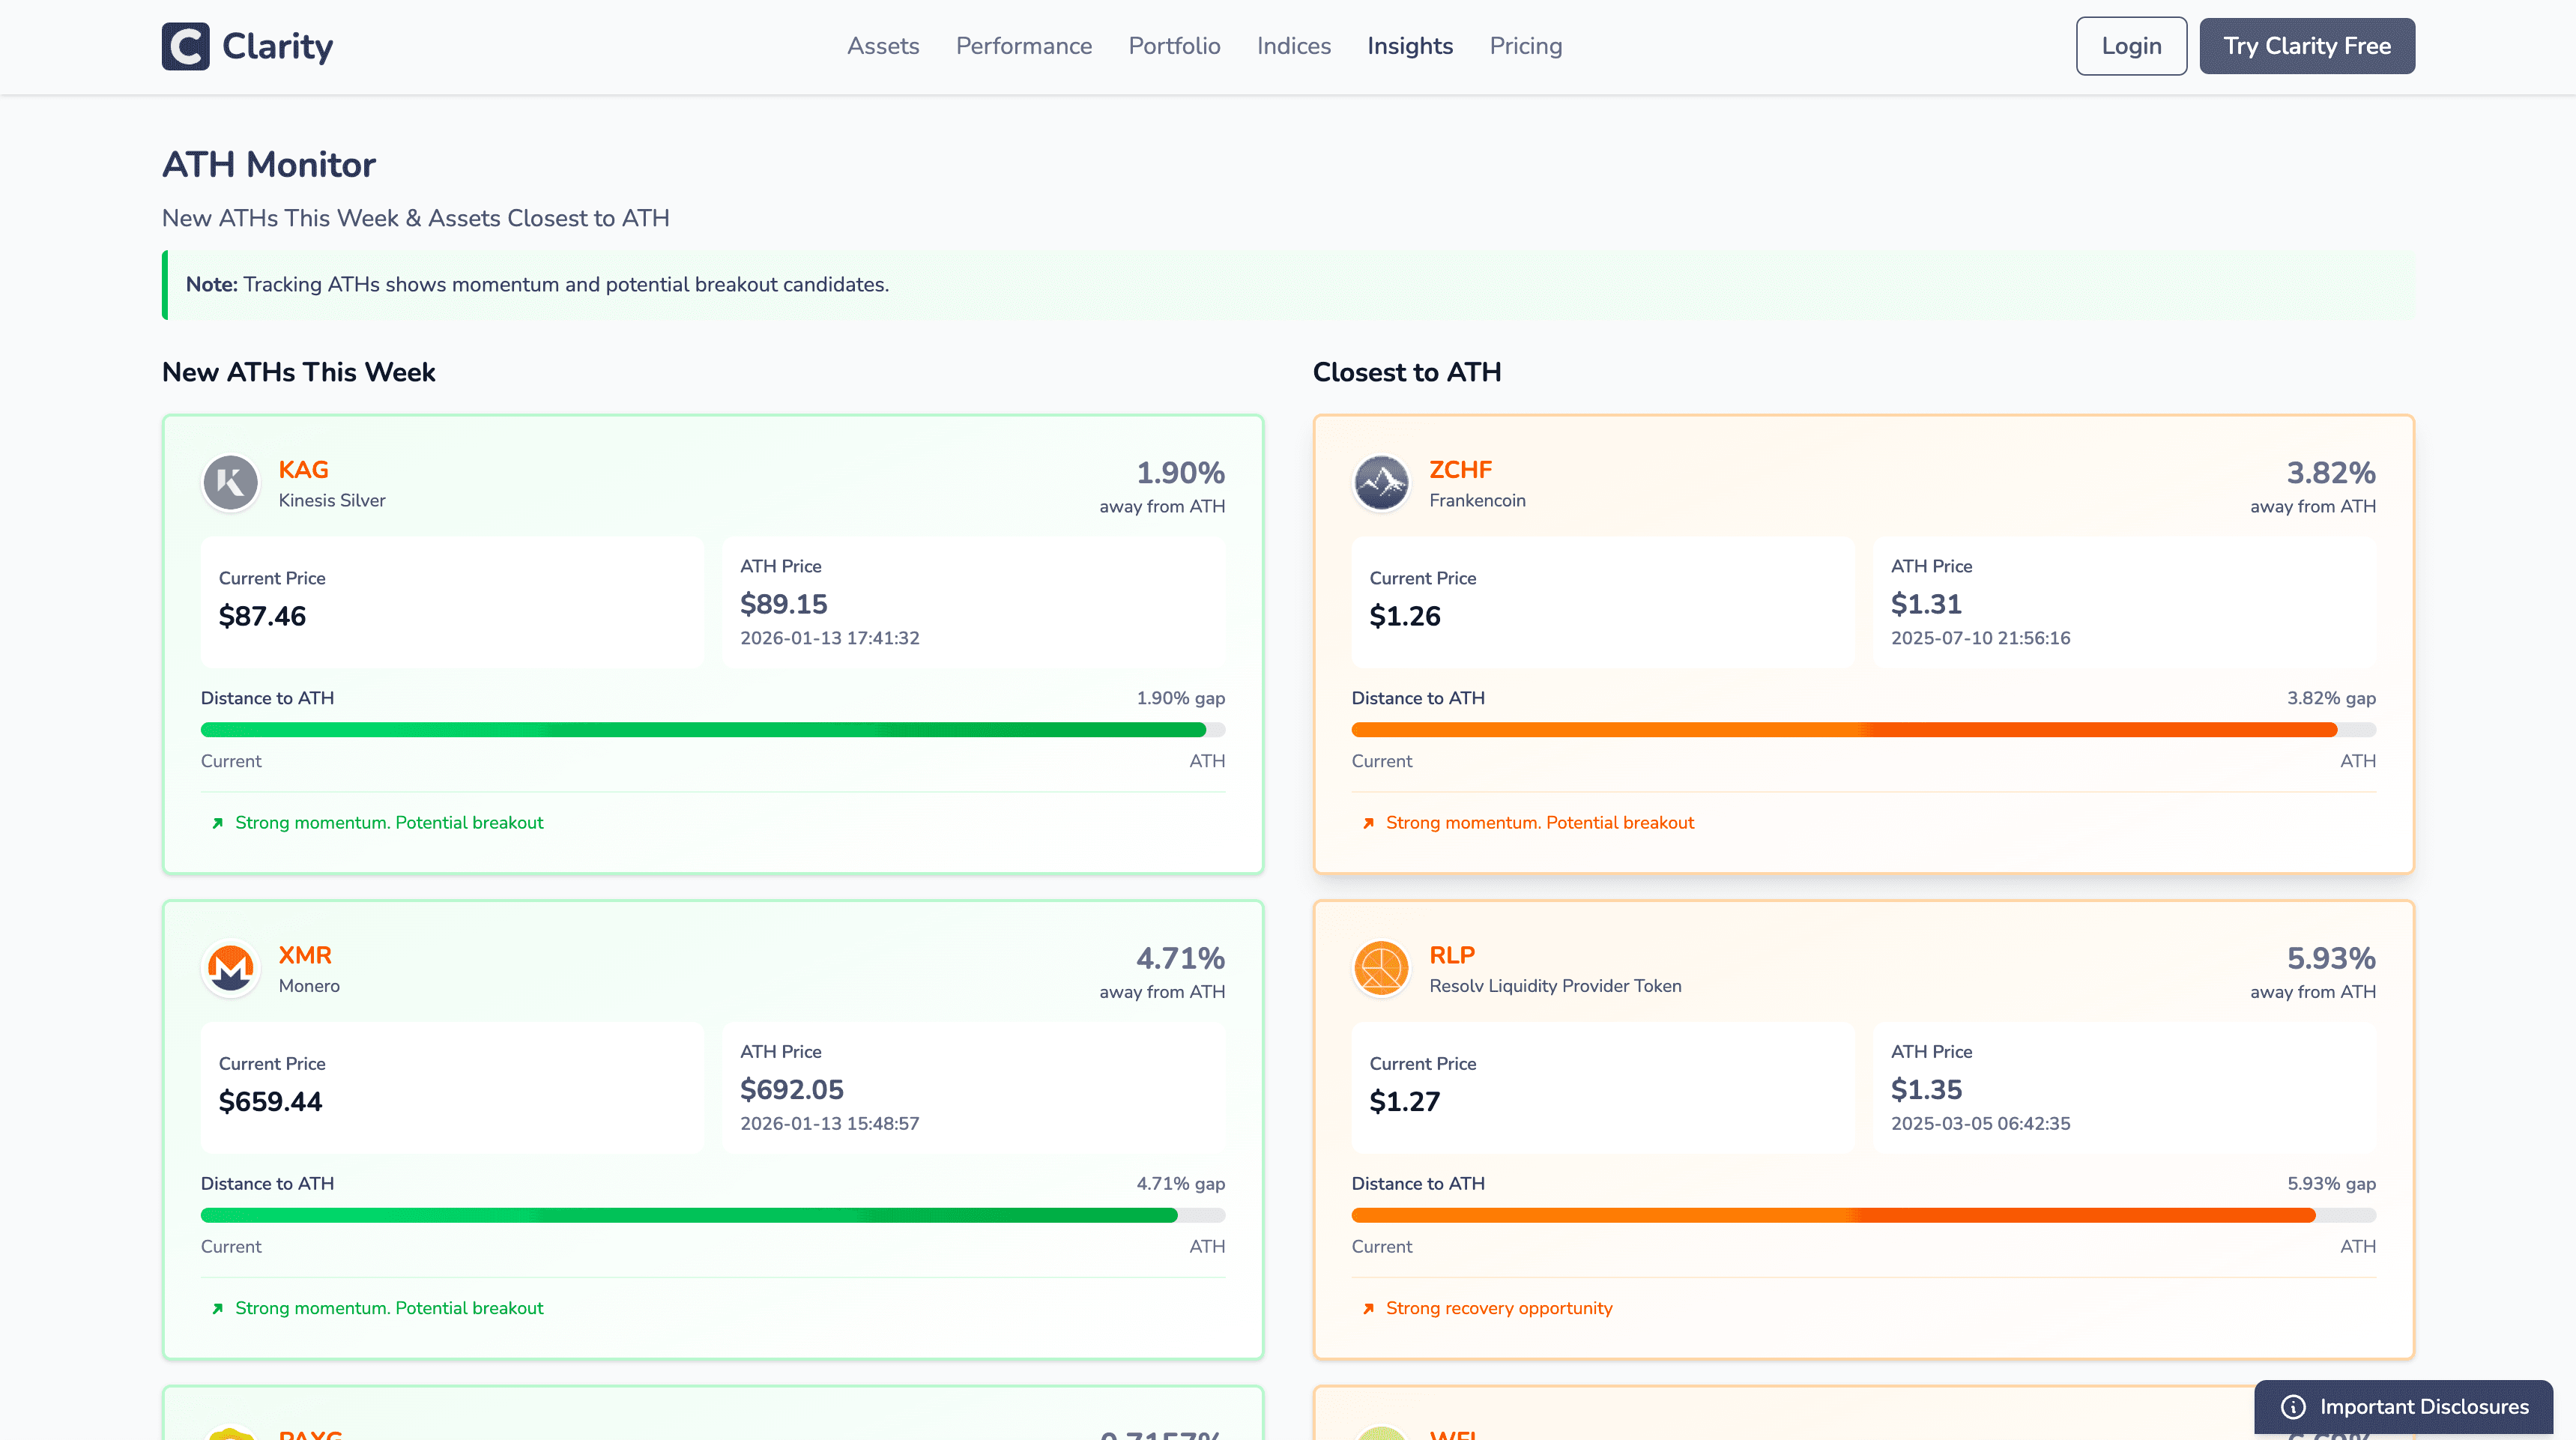The height and width of the screenshot is (1440, 2576).
Task: Click the Monero coin logo
Action: [231, 968]
